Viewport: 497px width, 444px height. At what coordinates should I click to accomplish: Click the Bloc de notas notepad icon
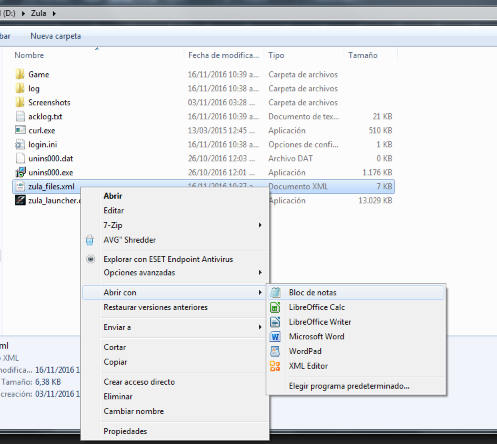pos(275,292)
